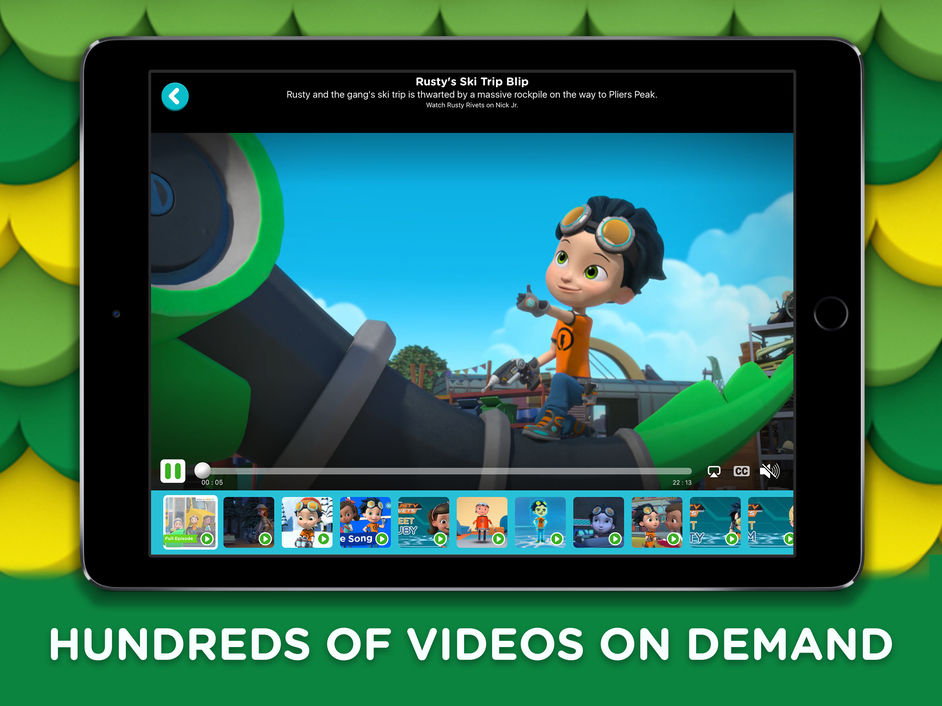Click the Watch Rusty Rivets on Nick Jr text
Image resolution: width=942 pixels, height=706 pixels.
[470, 105]
